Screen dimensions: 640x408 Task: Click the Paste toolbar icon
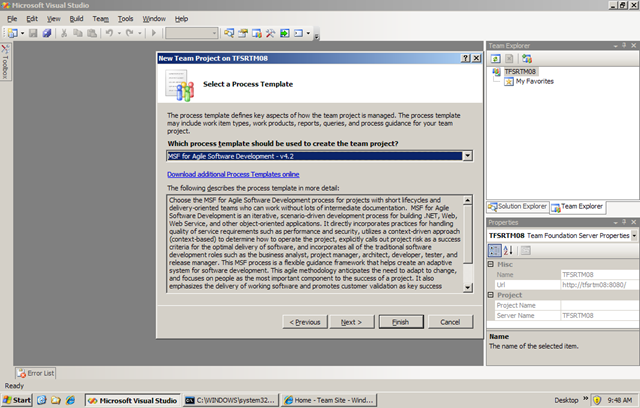coord(92,33)
